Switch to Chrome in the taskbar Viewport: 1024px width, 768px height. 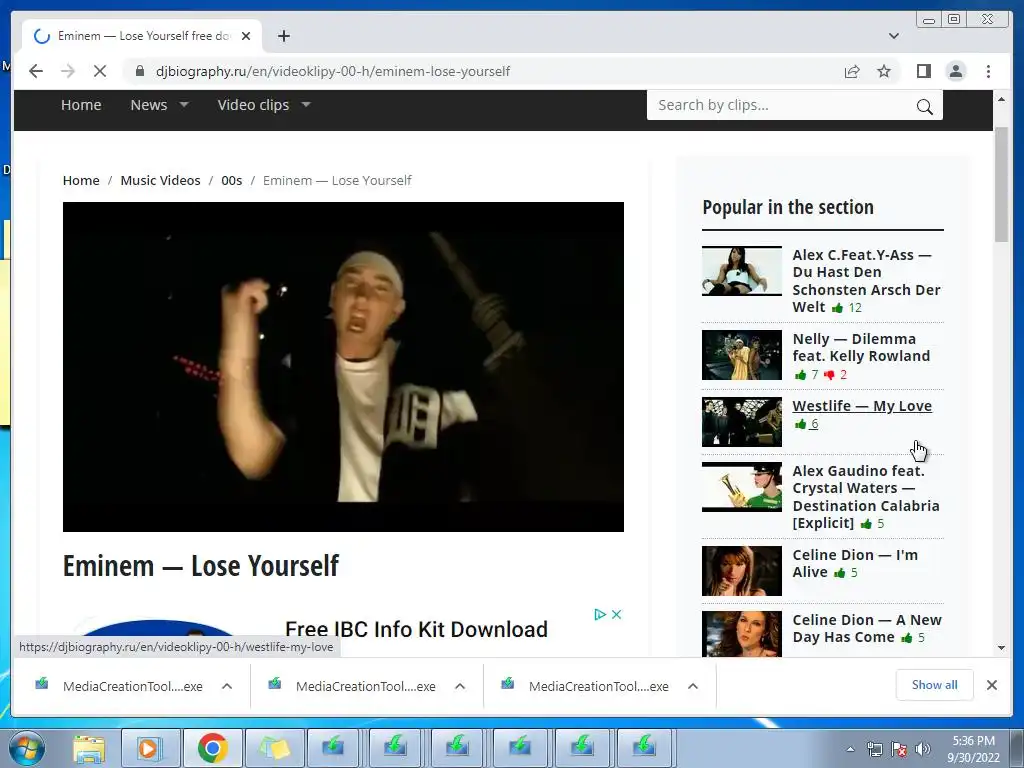pos(212,748)
